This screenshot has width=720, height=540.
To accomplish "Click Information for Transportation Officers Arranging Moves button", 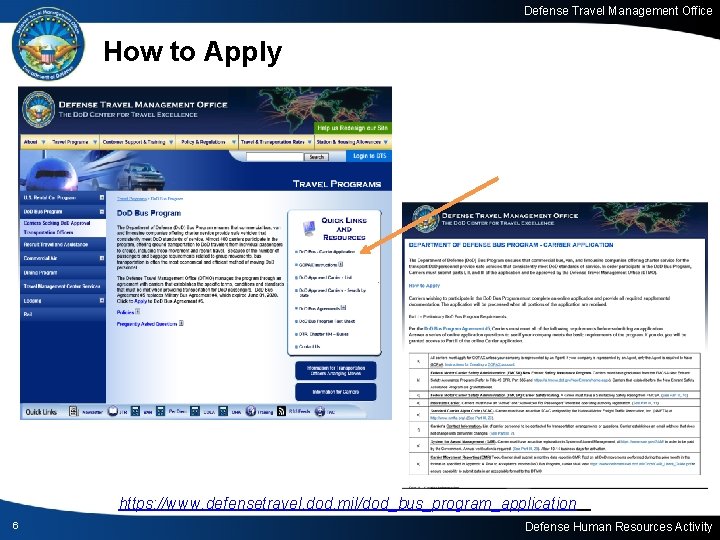I will 336,371.
